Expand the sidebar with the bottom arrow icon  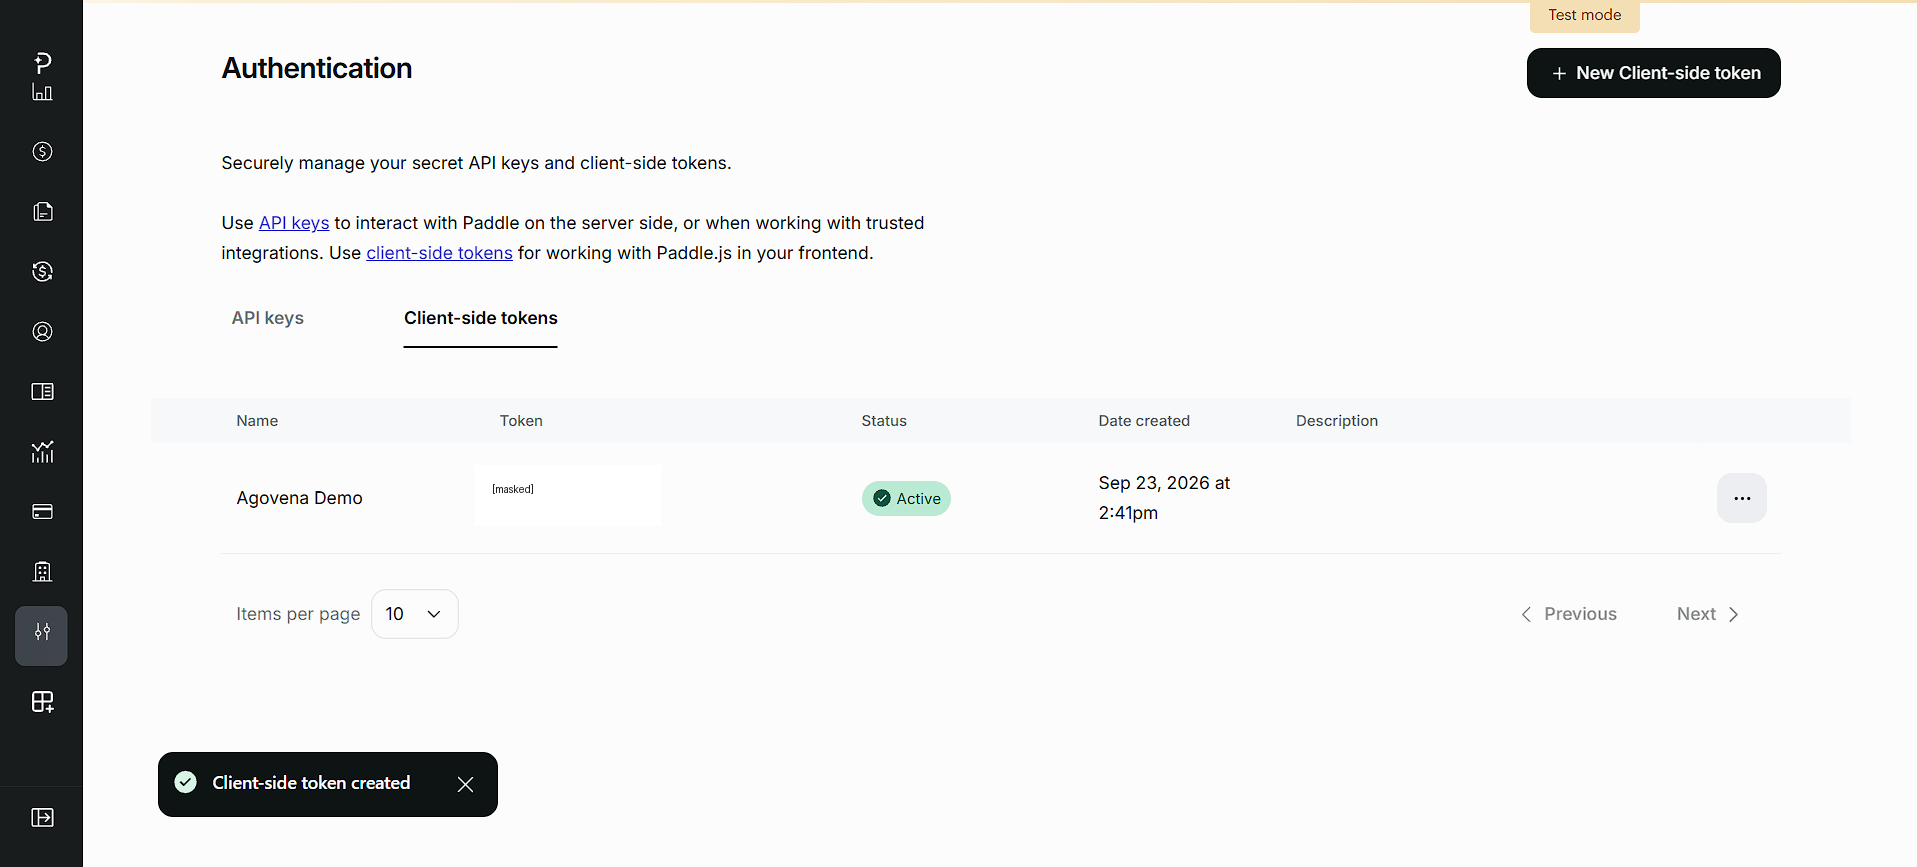coord(42,818)
